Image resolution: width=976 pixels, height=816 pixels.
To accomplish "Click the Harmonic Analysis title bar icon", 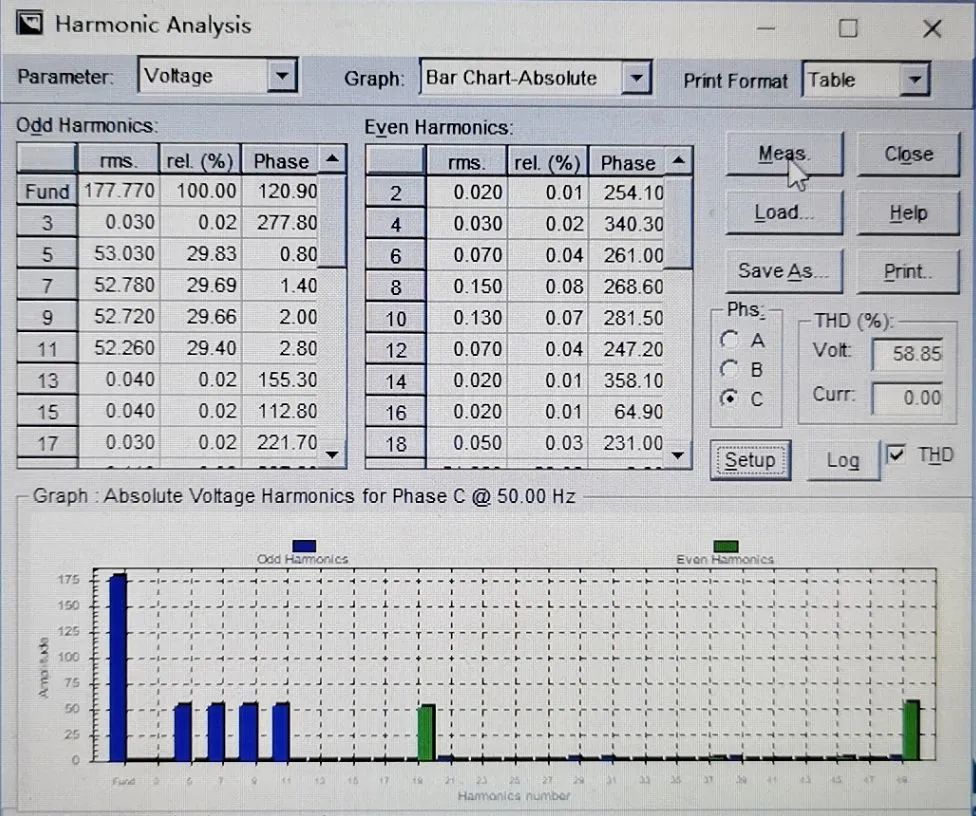I will coord(30,25).
